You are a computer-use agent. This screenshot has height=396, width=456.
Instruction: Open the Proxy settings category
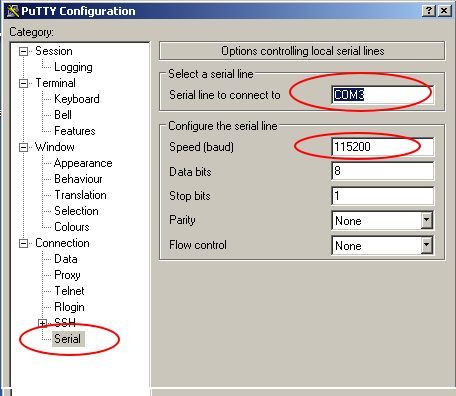point(67,275)
